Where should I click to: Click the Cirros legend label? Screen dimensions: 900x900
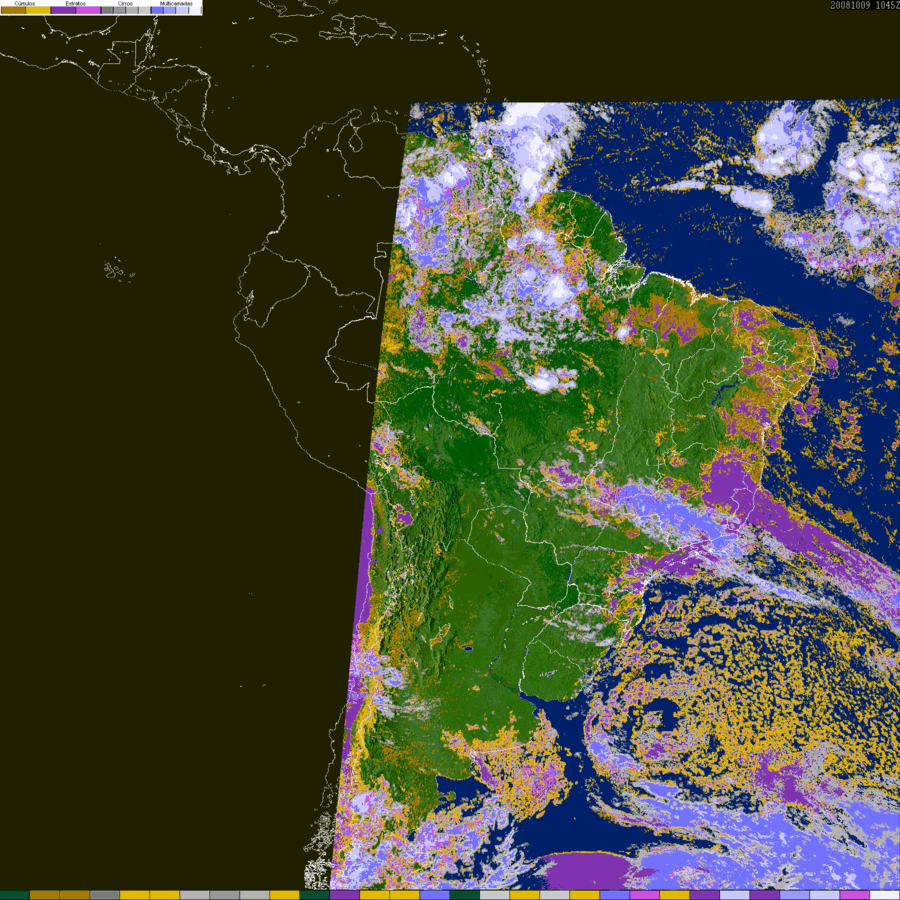(125, 3)
